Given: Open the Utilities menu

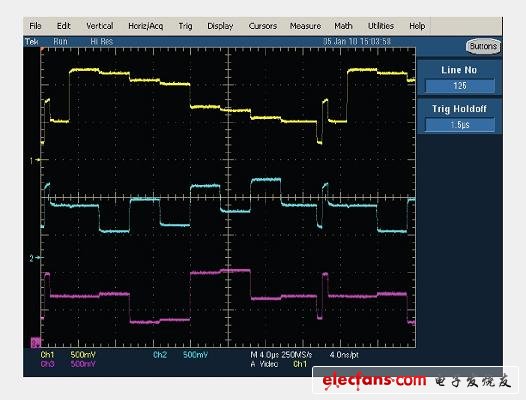Looking at the screenshot, I should pos(381,26).
